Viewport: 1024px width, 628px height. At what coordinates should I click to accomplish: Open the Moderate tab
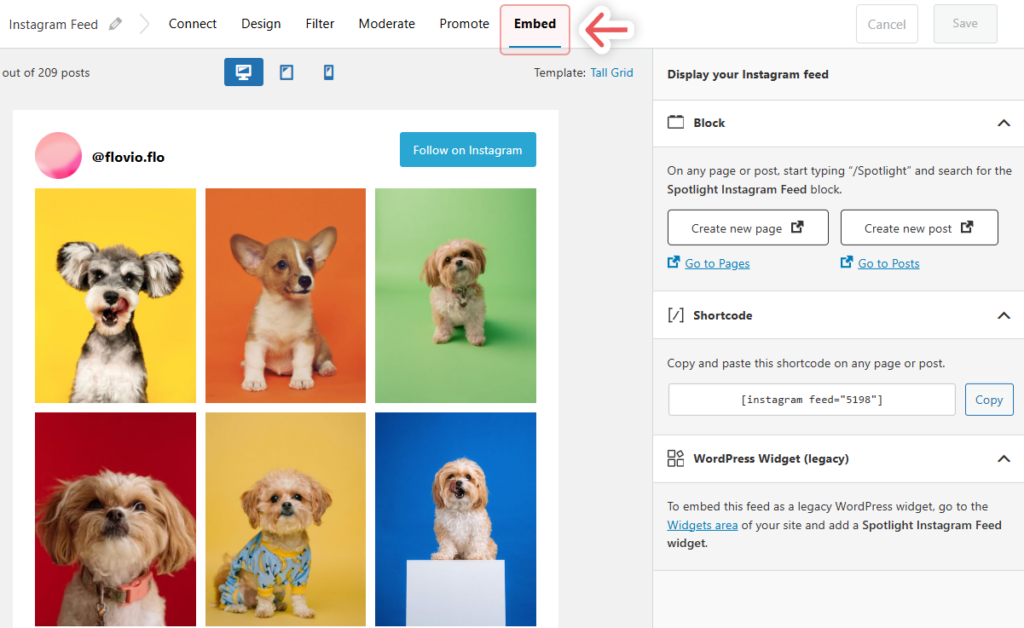tap(387, 23)
